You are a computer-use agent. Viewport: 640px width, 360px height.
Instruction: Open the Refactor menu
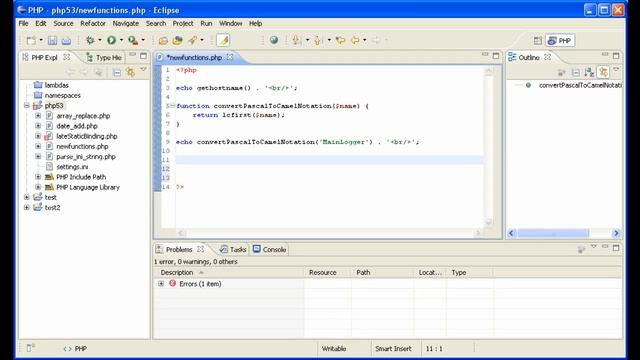click(x=93, y=23)
